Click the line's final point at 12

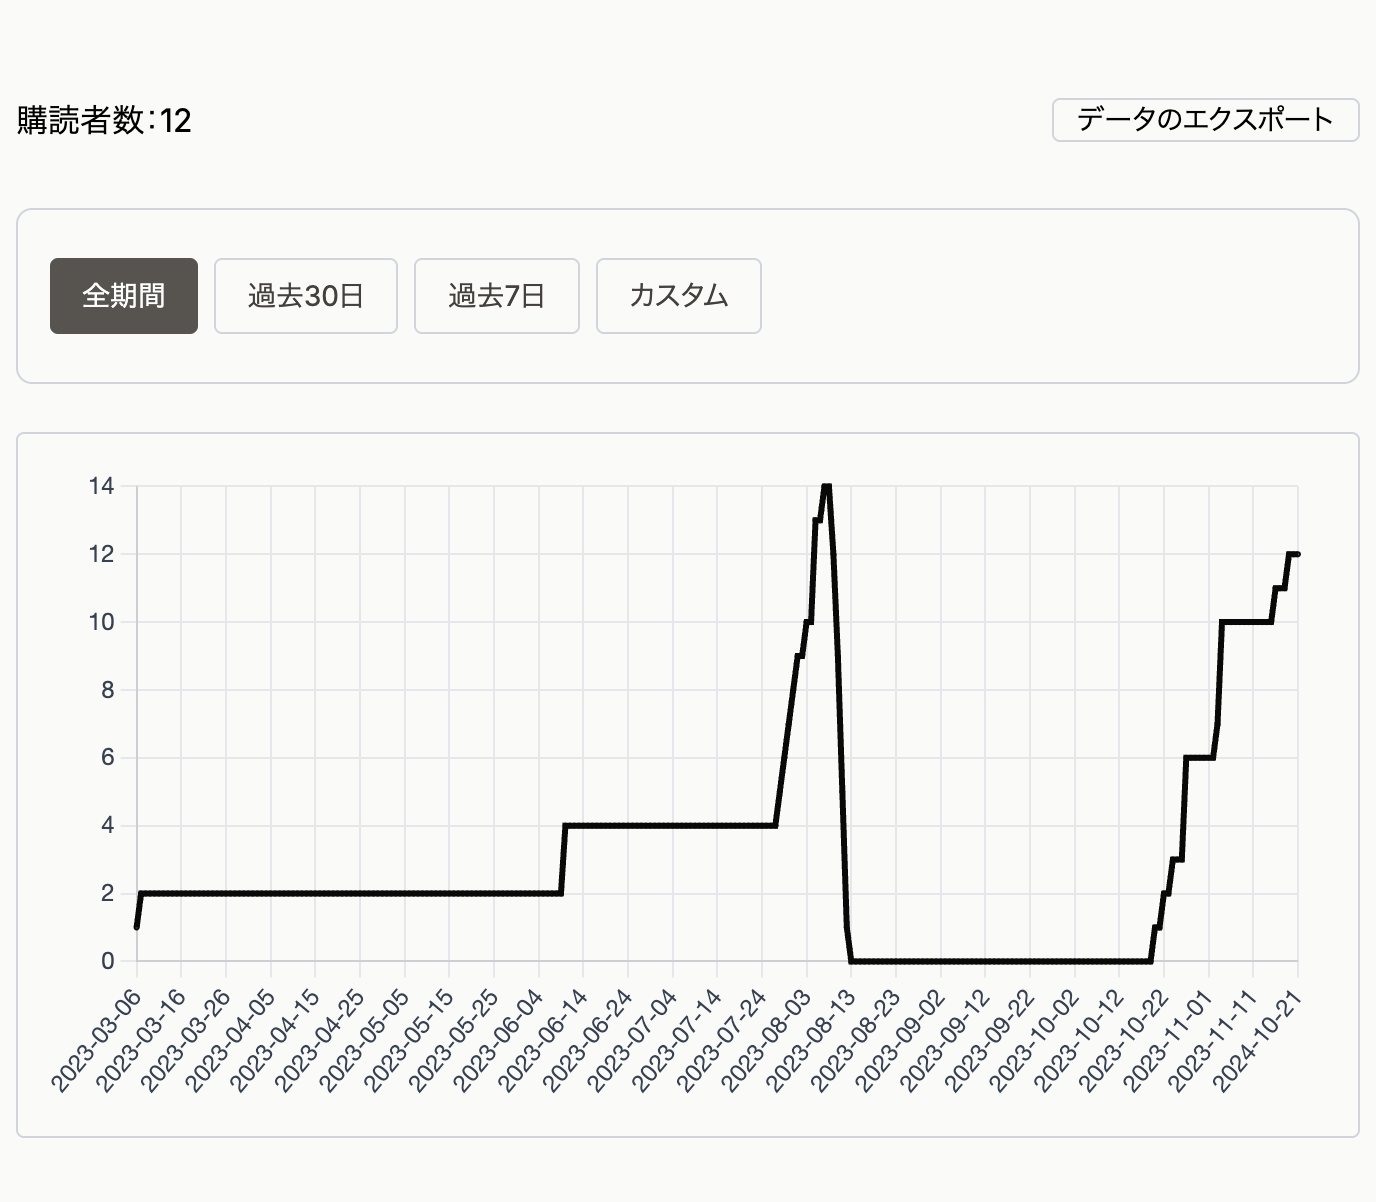coord(1297,554)
